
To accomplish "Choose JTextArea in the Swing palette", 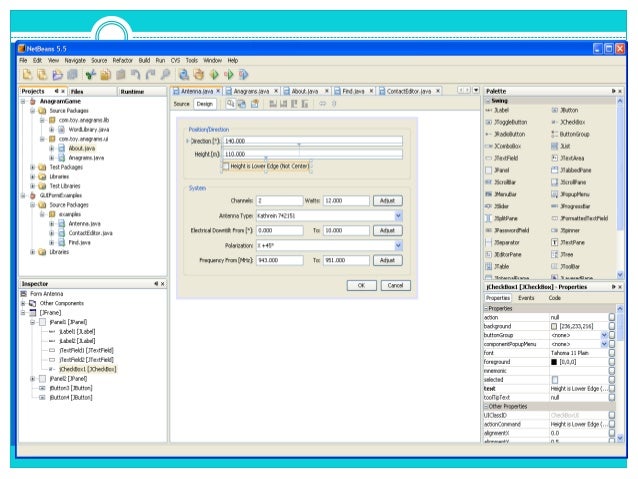I will (572, 157).
